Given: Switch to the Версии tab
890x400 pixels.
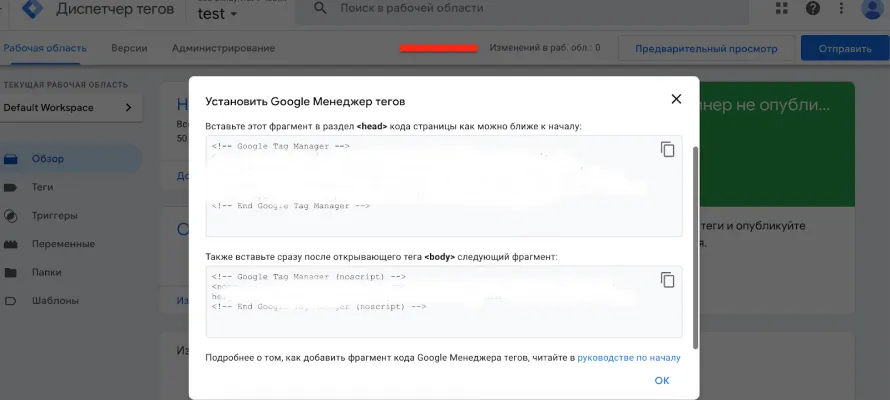Looking at the screenshot, I should (x=129, y=48).
